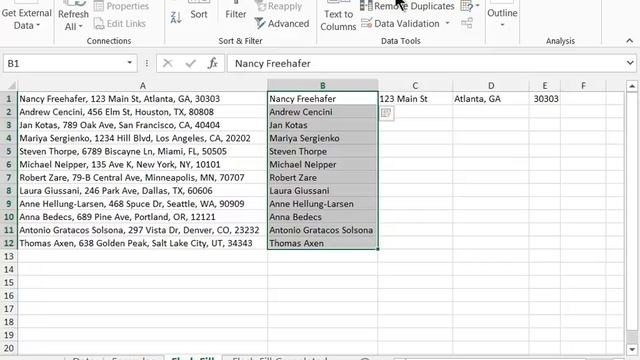Click cell A10 Anna Bedecs address row
Viewport: 640px width, 360px height.
click(142, 217)
